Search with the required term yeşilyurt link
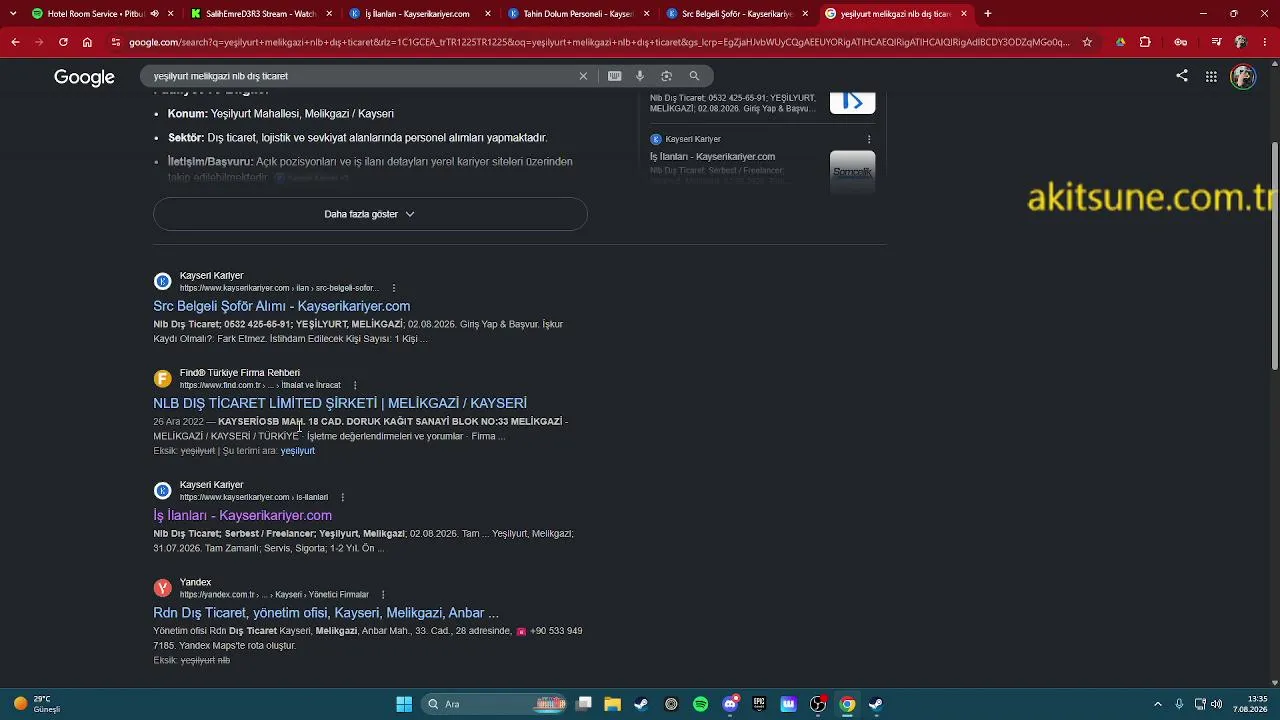Image resolution: width=1280 pixels, height=720 pixels. pos(298,451)
